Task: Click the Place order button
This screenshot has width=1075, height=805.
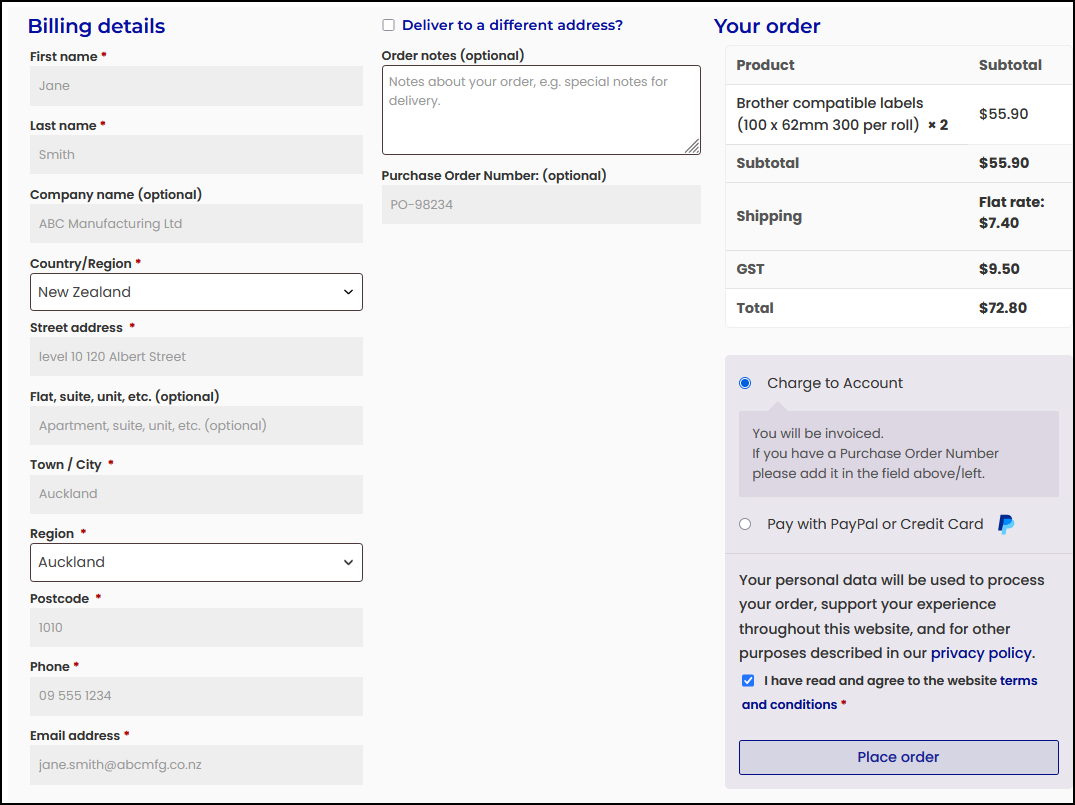Action: (x=898, y=757)
